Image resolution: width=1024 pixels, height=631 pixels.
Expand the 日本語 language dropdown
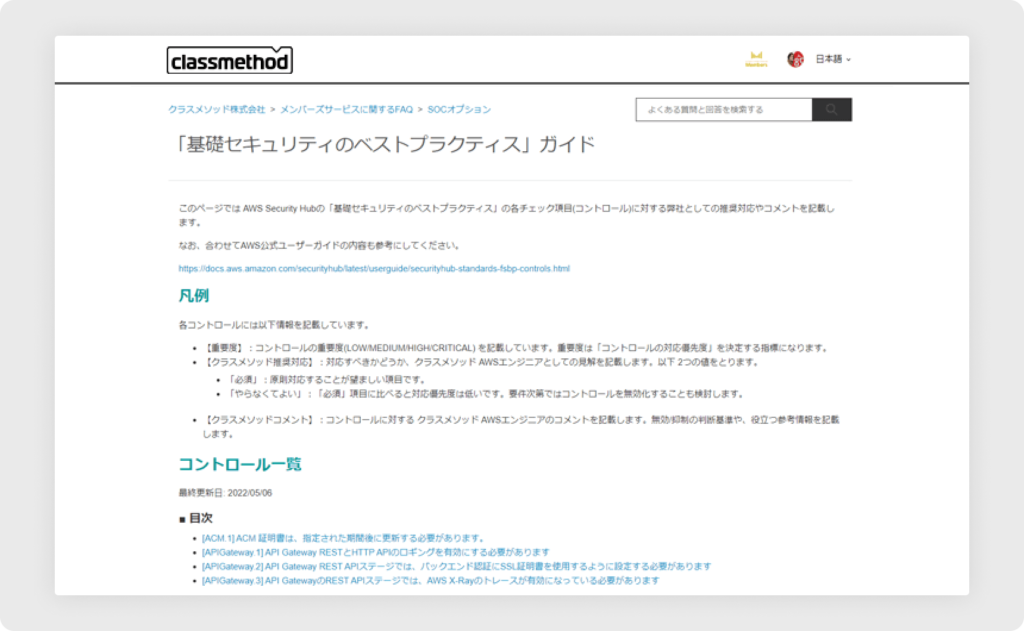click(832, 60)
